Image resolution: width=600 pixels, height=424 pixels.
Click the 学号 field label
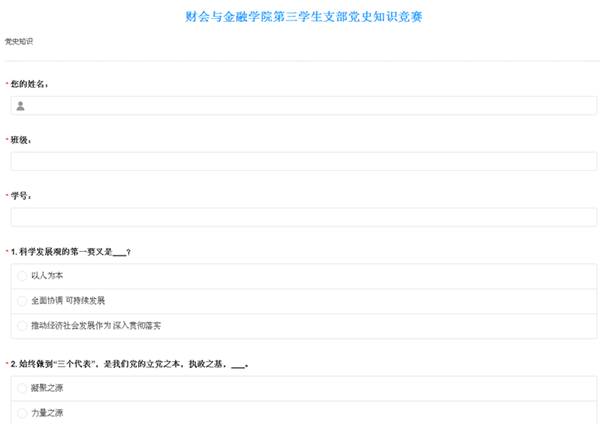click(x=23, y=196)
